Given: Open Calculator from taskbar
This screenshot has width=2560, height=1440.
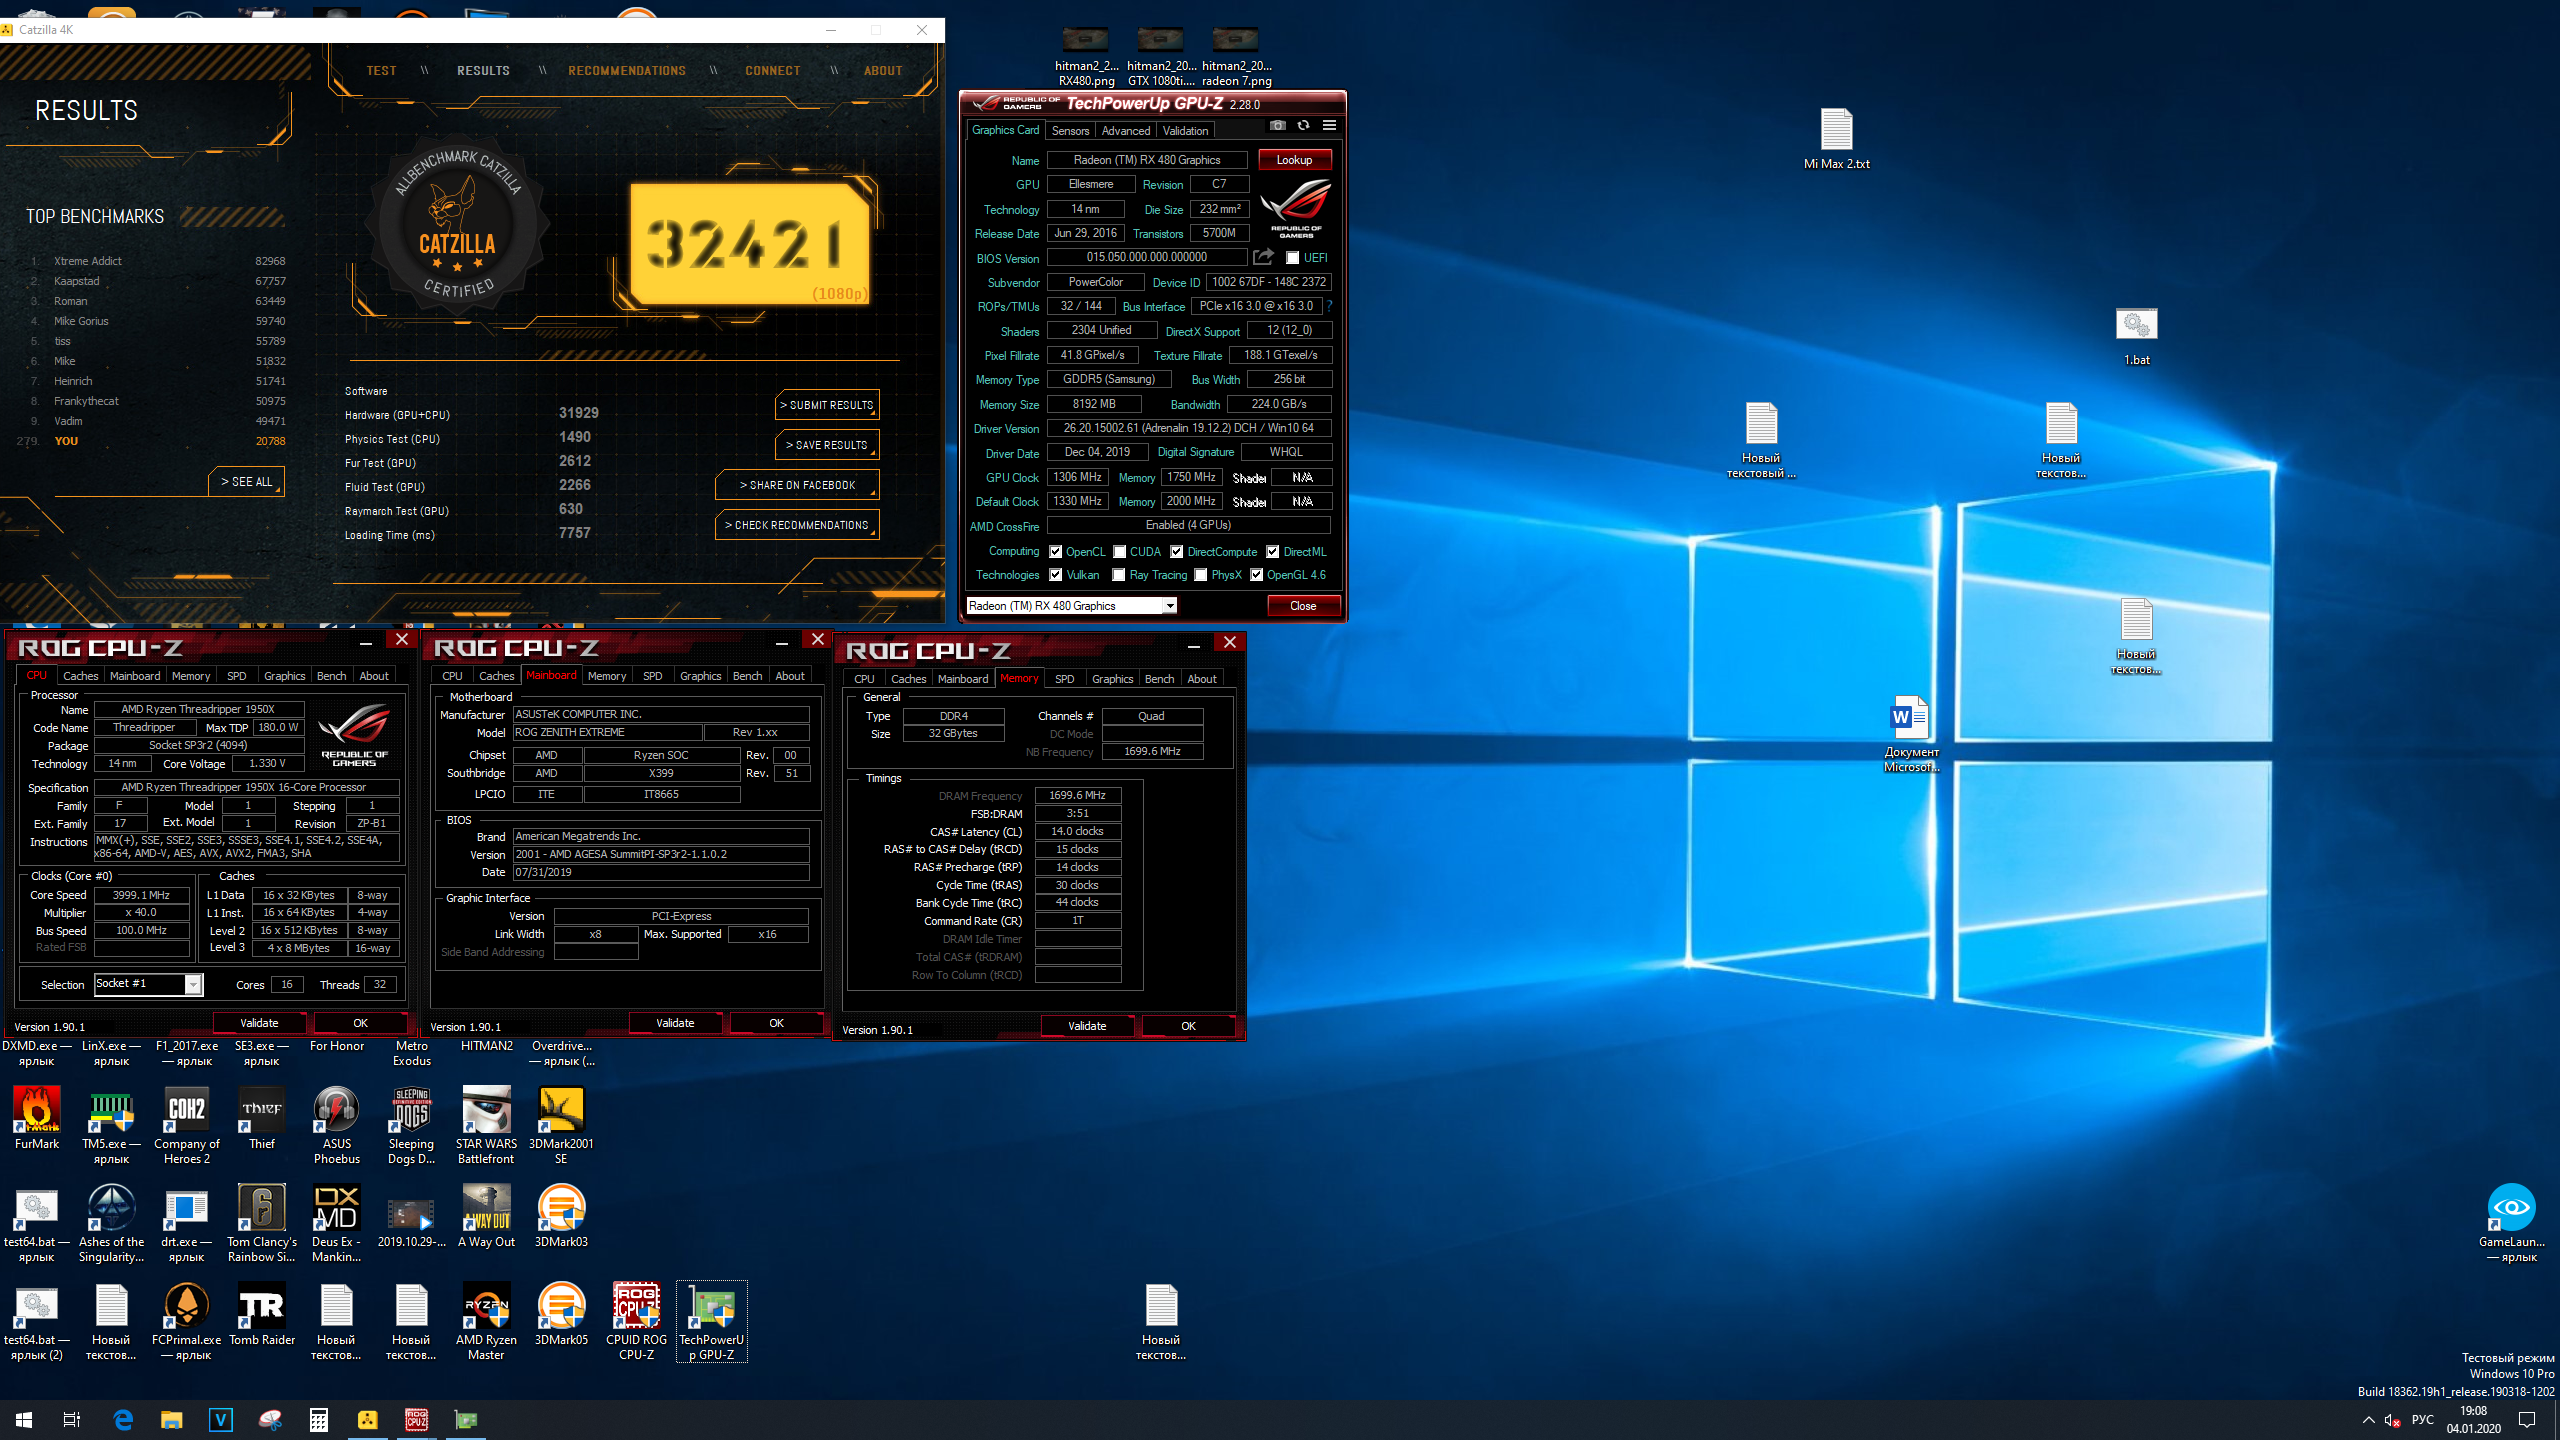Looking at the screenshot, I should click(319, 1419).
